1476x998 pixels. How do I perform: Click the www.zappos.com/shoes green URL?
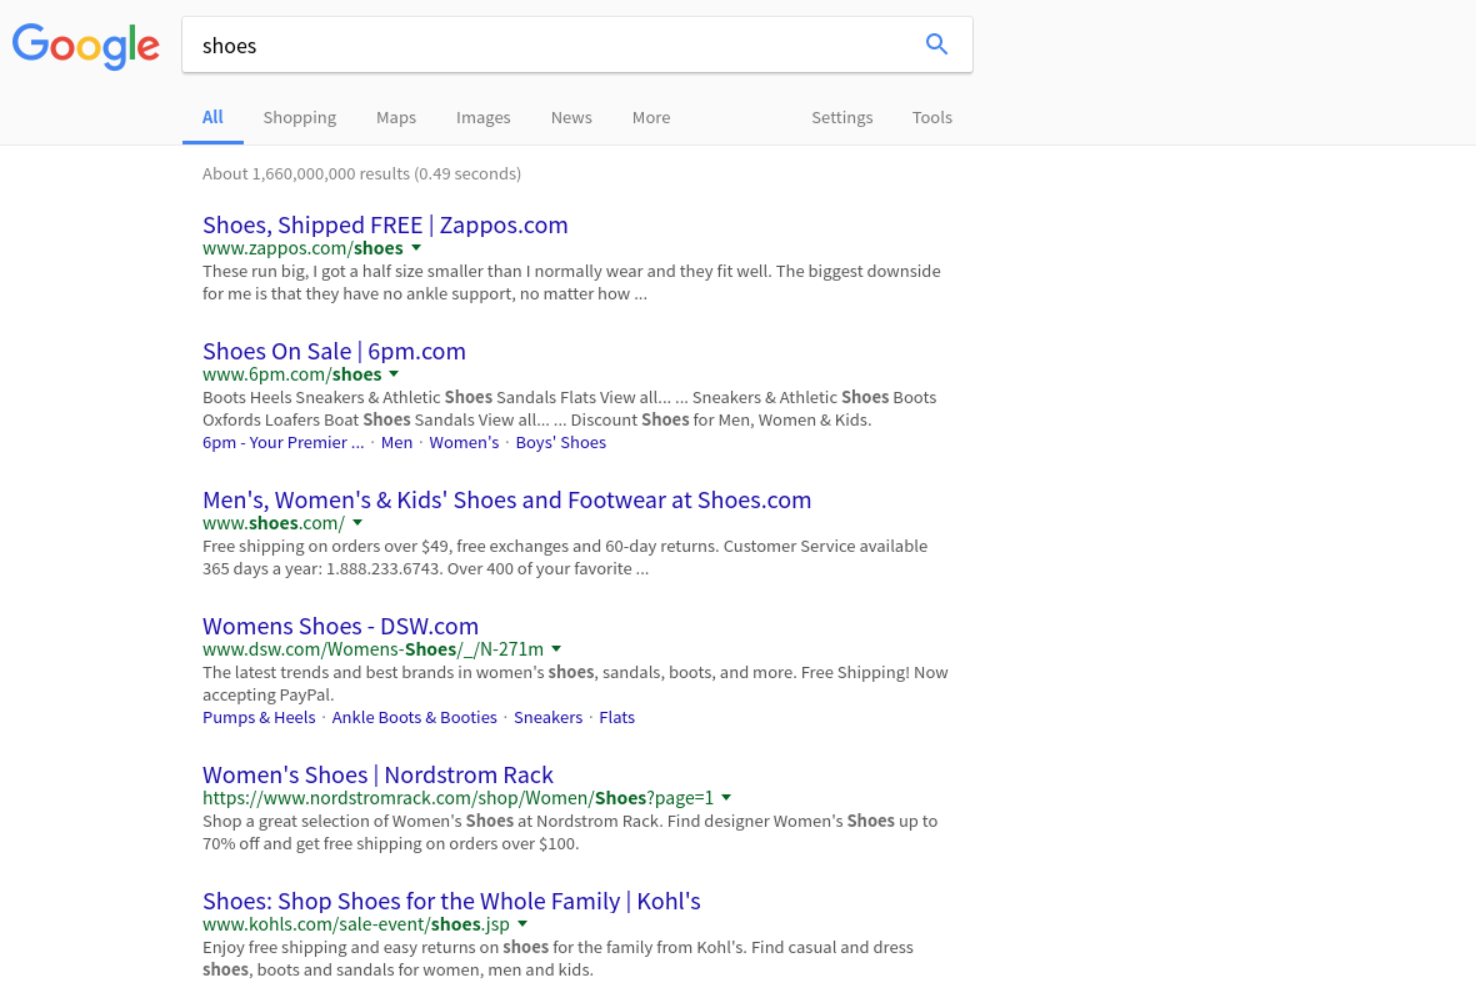coord(303,248)
